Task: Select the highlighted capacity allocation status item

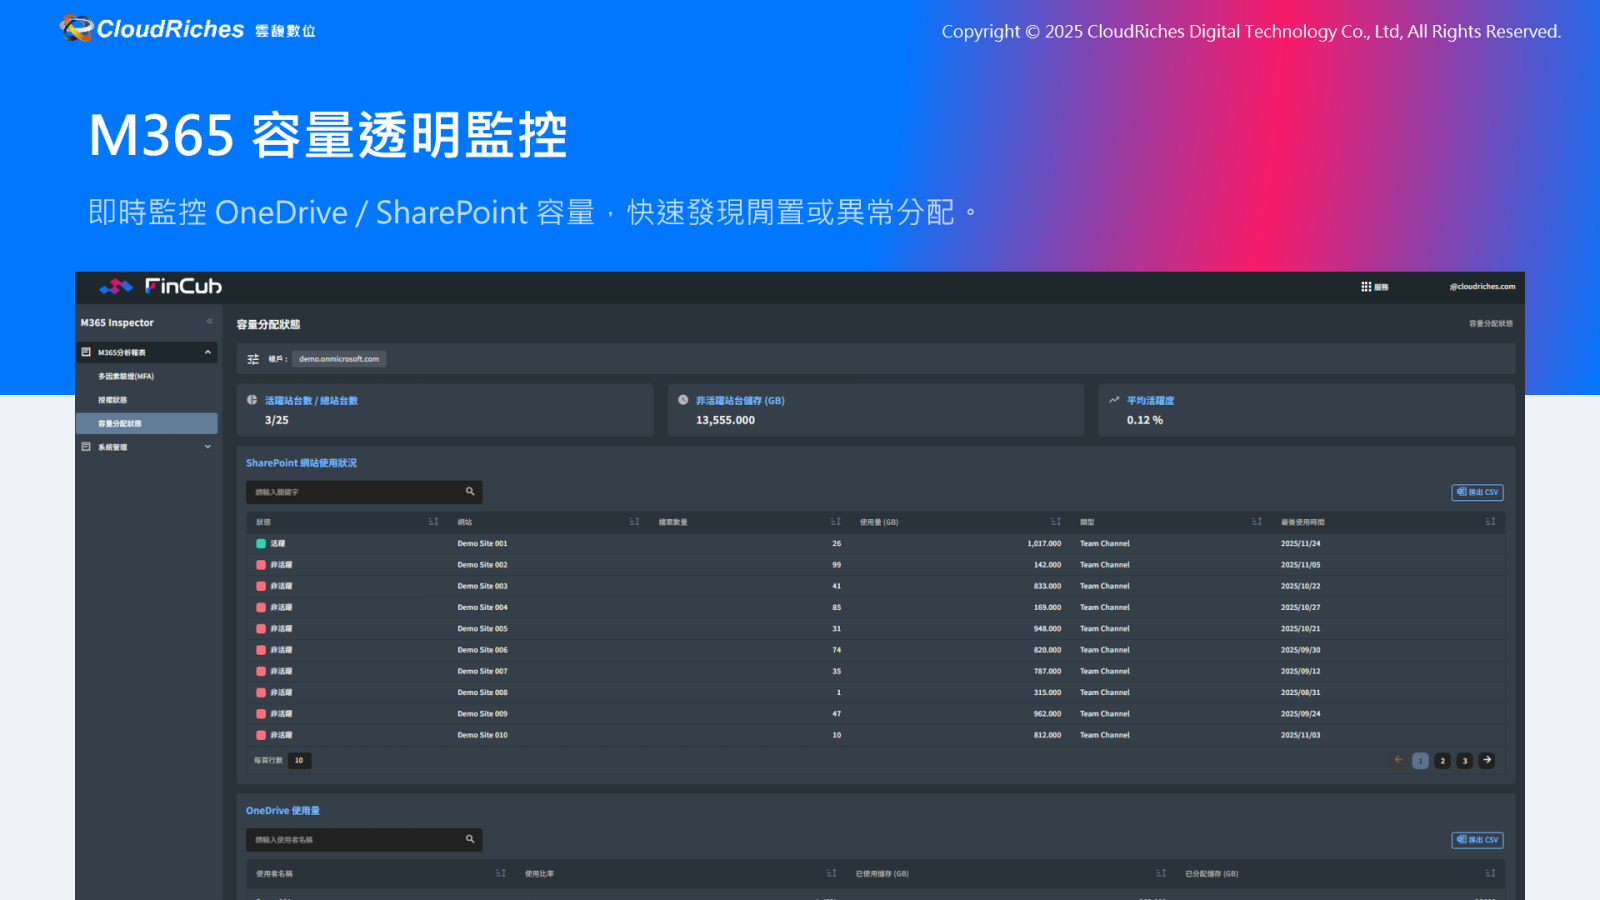Action: (147, 424)
